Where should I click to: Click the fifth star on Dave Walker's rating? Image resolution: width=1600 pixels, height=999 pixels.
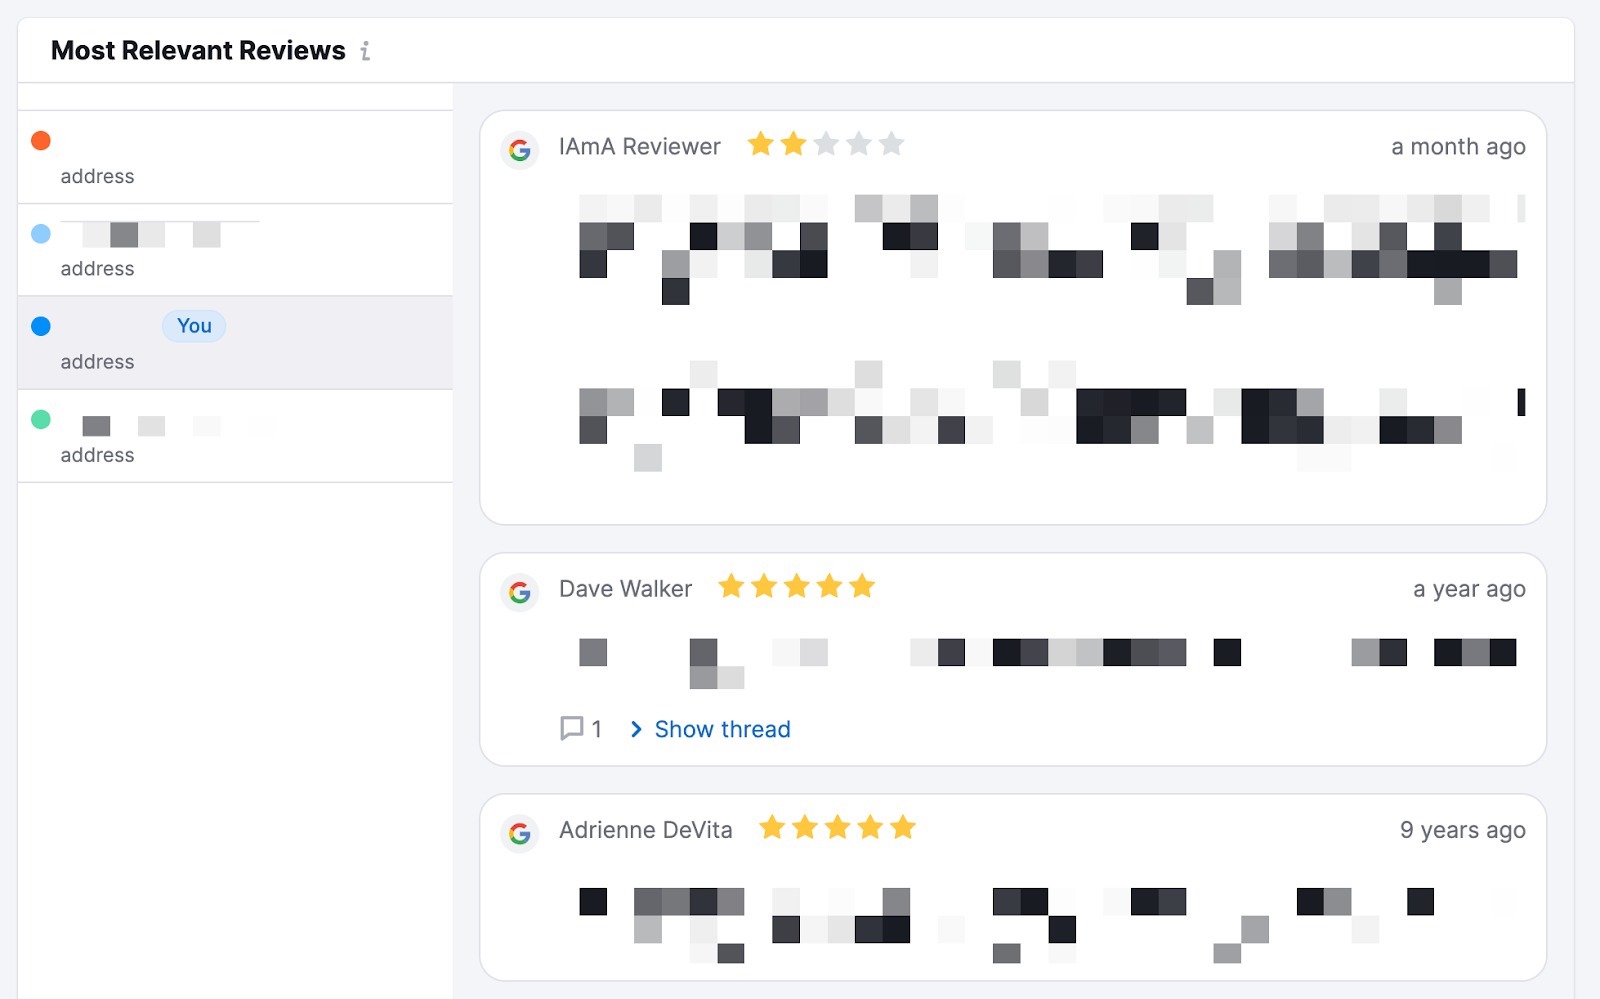[x=863, y=586]
